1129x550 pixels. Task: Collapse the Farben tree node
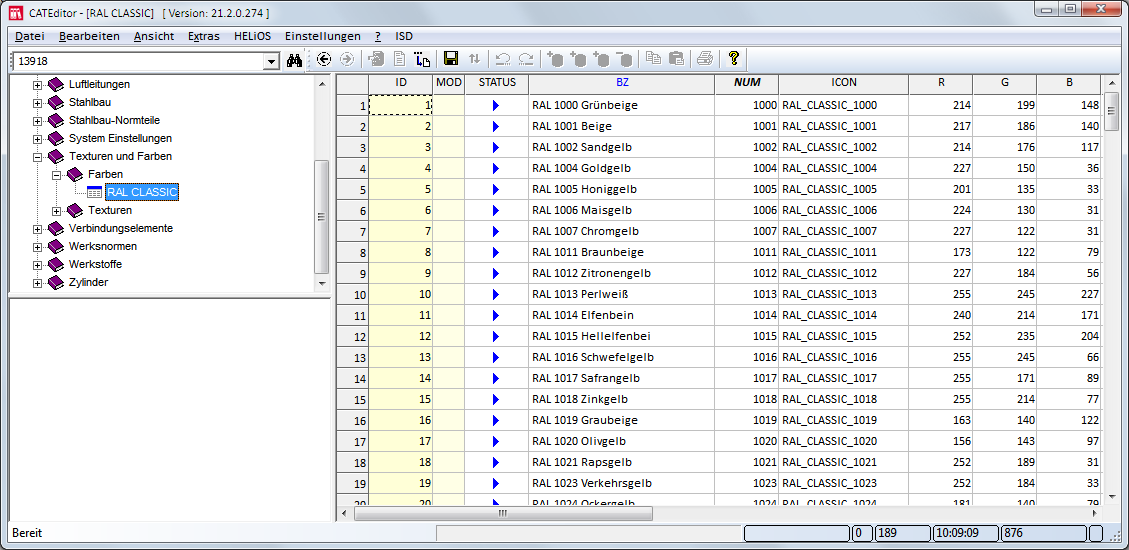click(x=57, y=174)
